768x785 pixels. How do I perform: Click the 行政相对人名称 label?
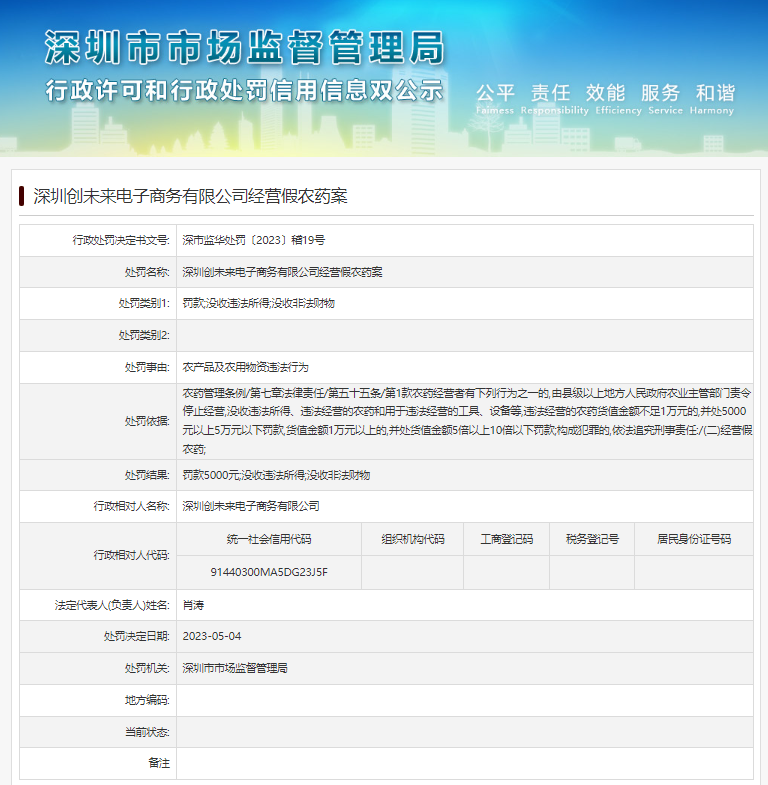(132, 506)
